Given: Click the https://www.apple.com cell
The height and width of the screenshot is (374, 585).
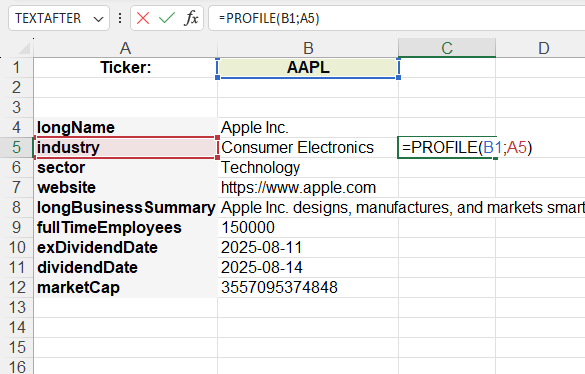Looking at the screenshot, I should click(x=308, y=187).
